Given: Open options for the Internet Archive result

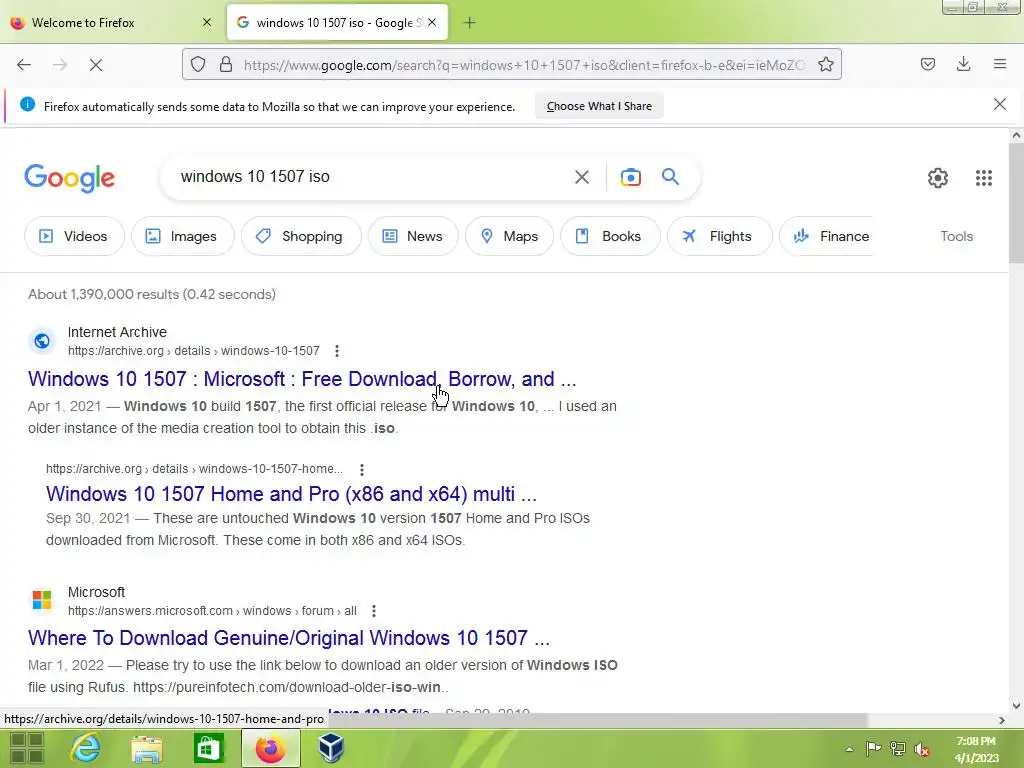Looking at the screenshot, I should (337, 351).
